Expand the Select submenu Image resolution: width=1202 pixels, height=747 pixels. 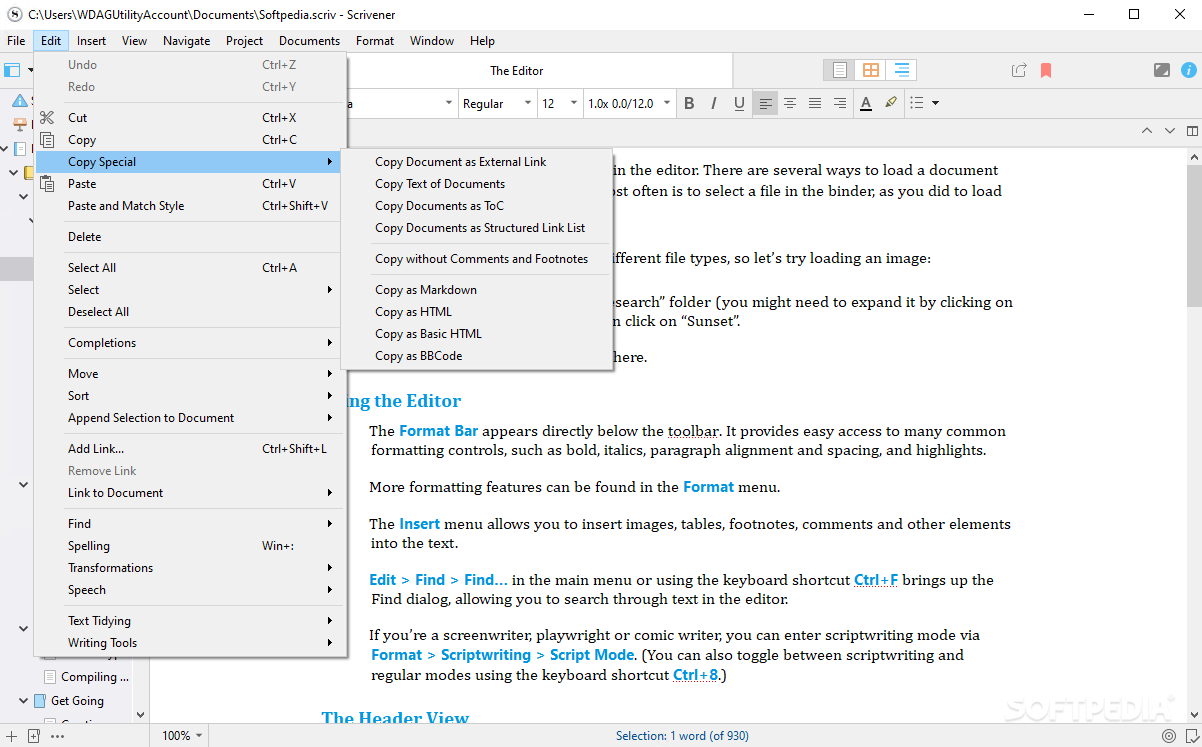click(191, 290)
